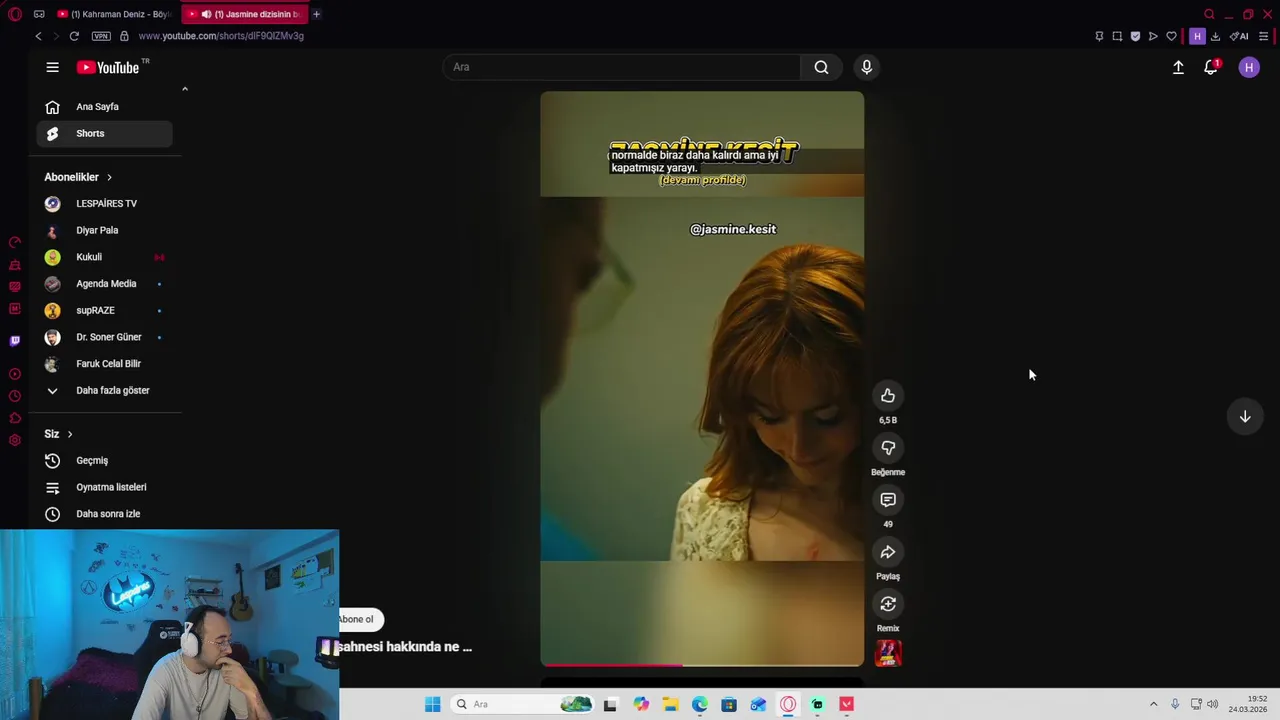
Task: Click the Windows taskbar search box
Action: click(522, 704)
